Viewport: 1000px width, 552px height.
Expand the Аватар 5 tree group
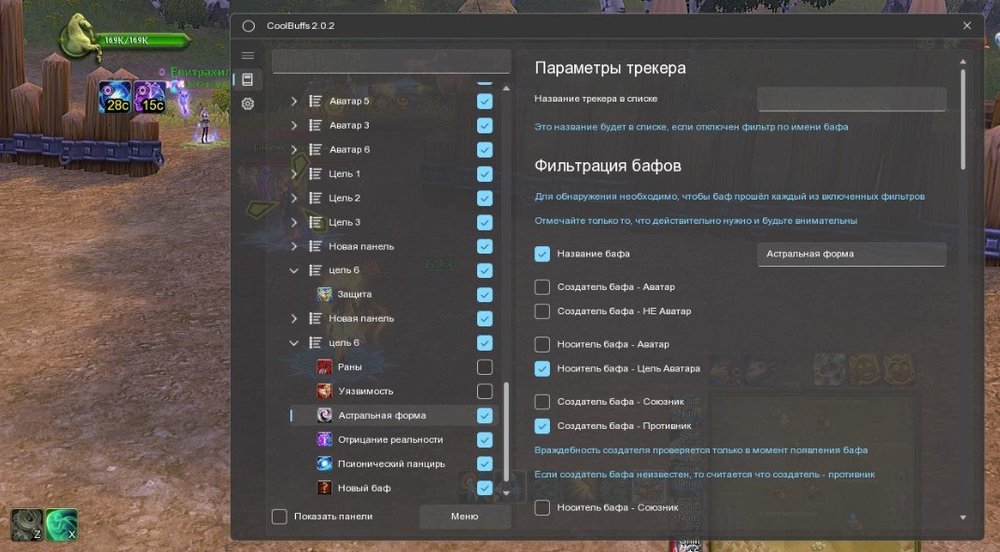294,101
